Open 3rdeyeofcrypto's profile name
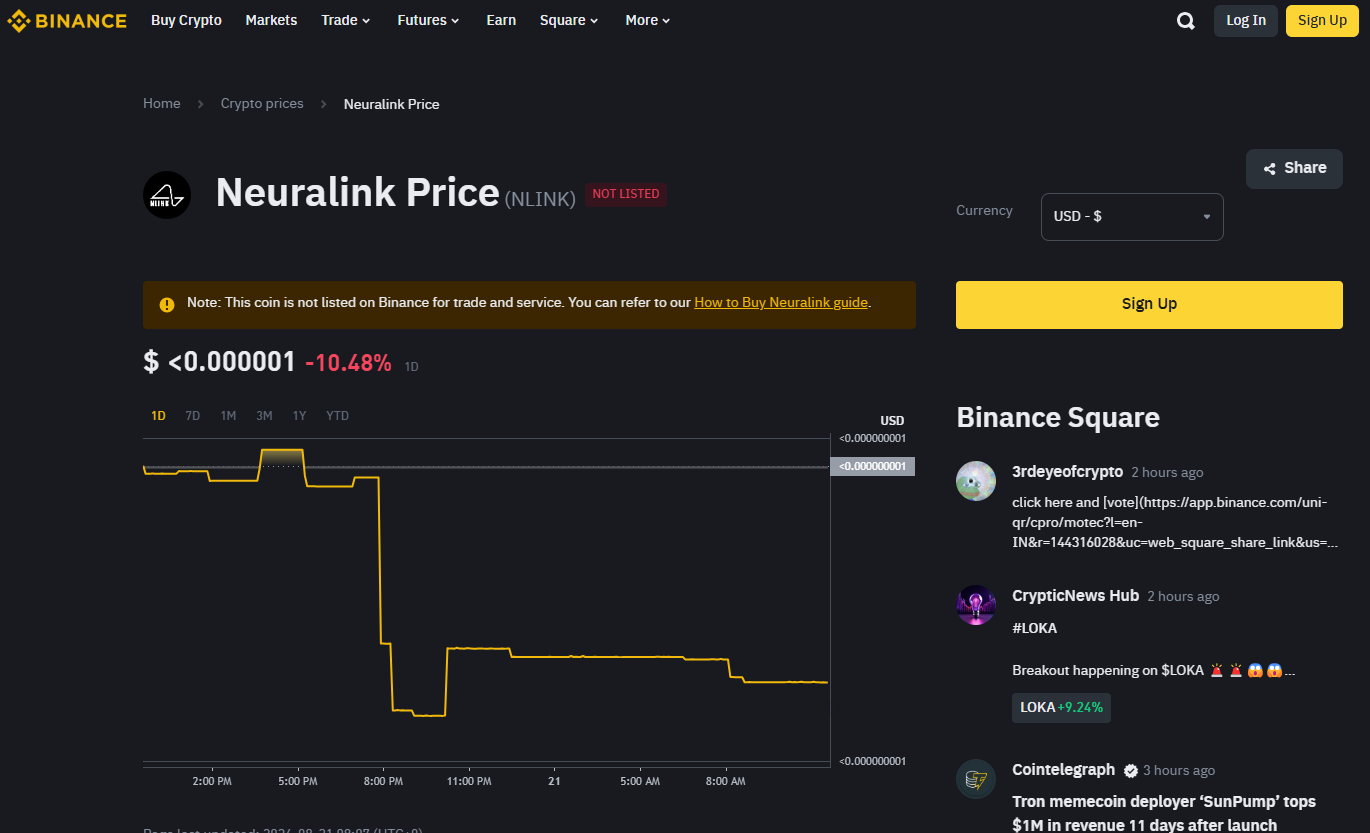This screenshot has width=1370, height=833. 1067,472
